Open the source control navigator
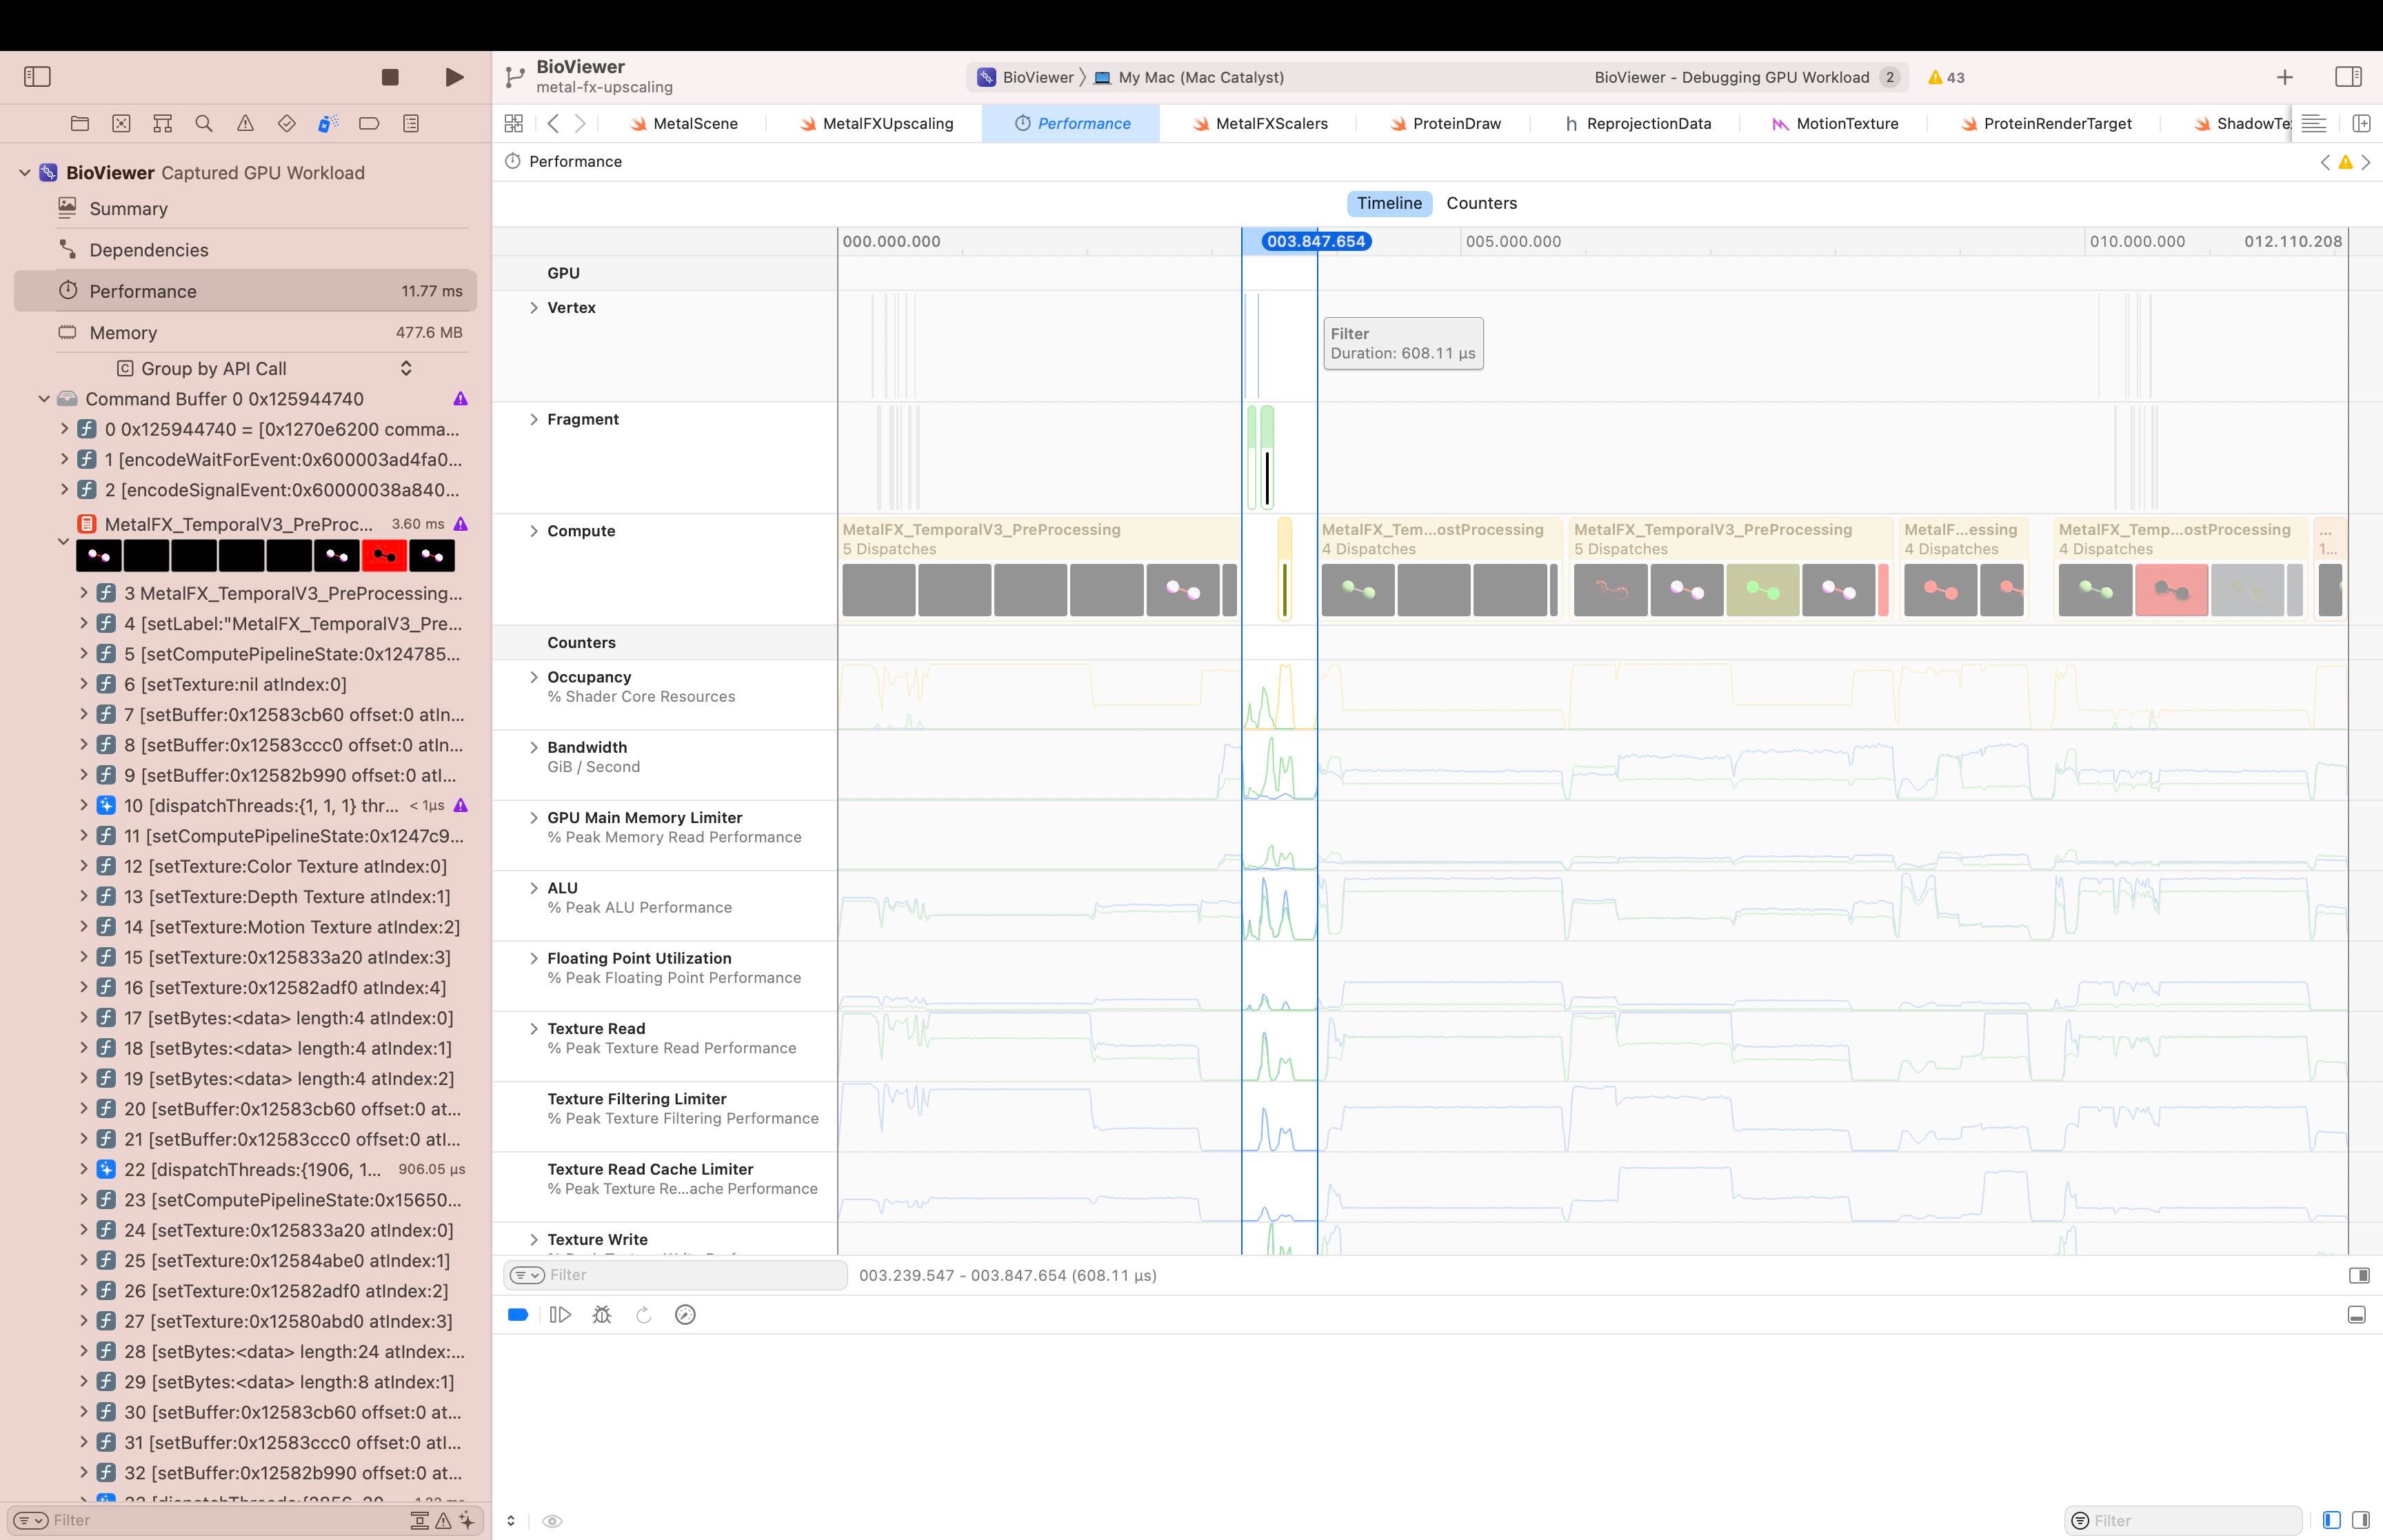This screenshot has height=1540, width=2383. pos(121,124)
